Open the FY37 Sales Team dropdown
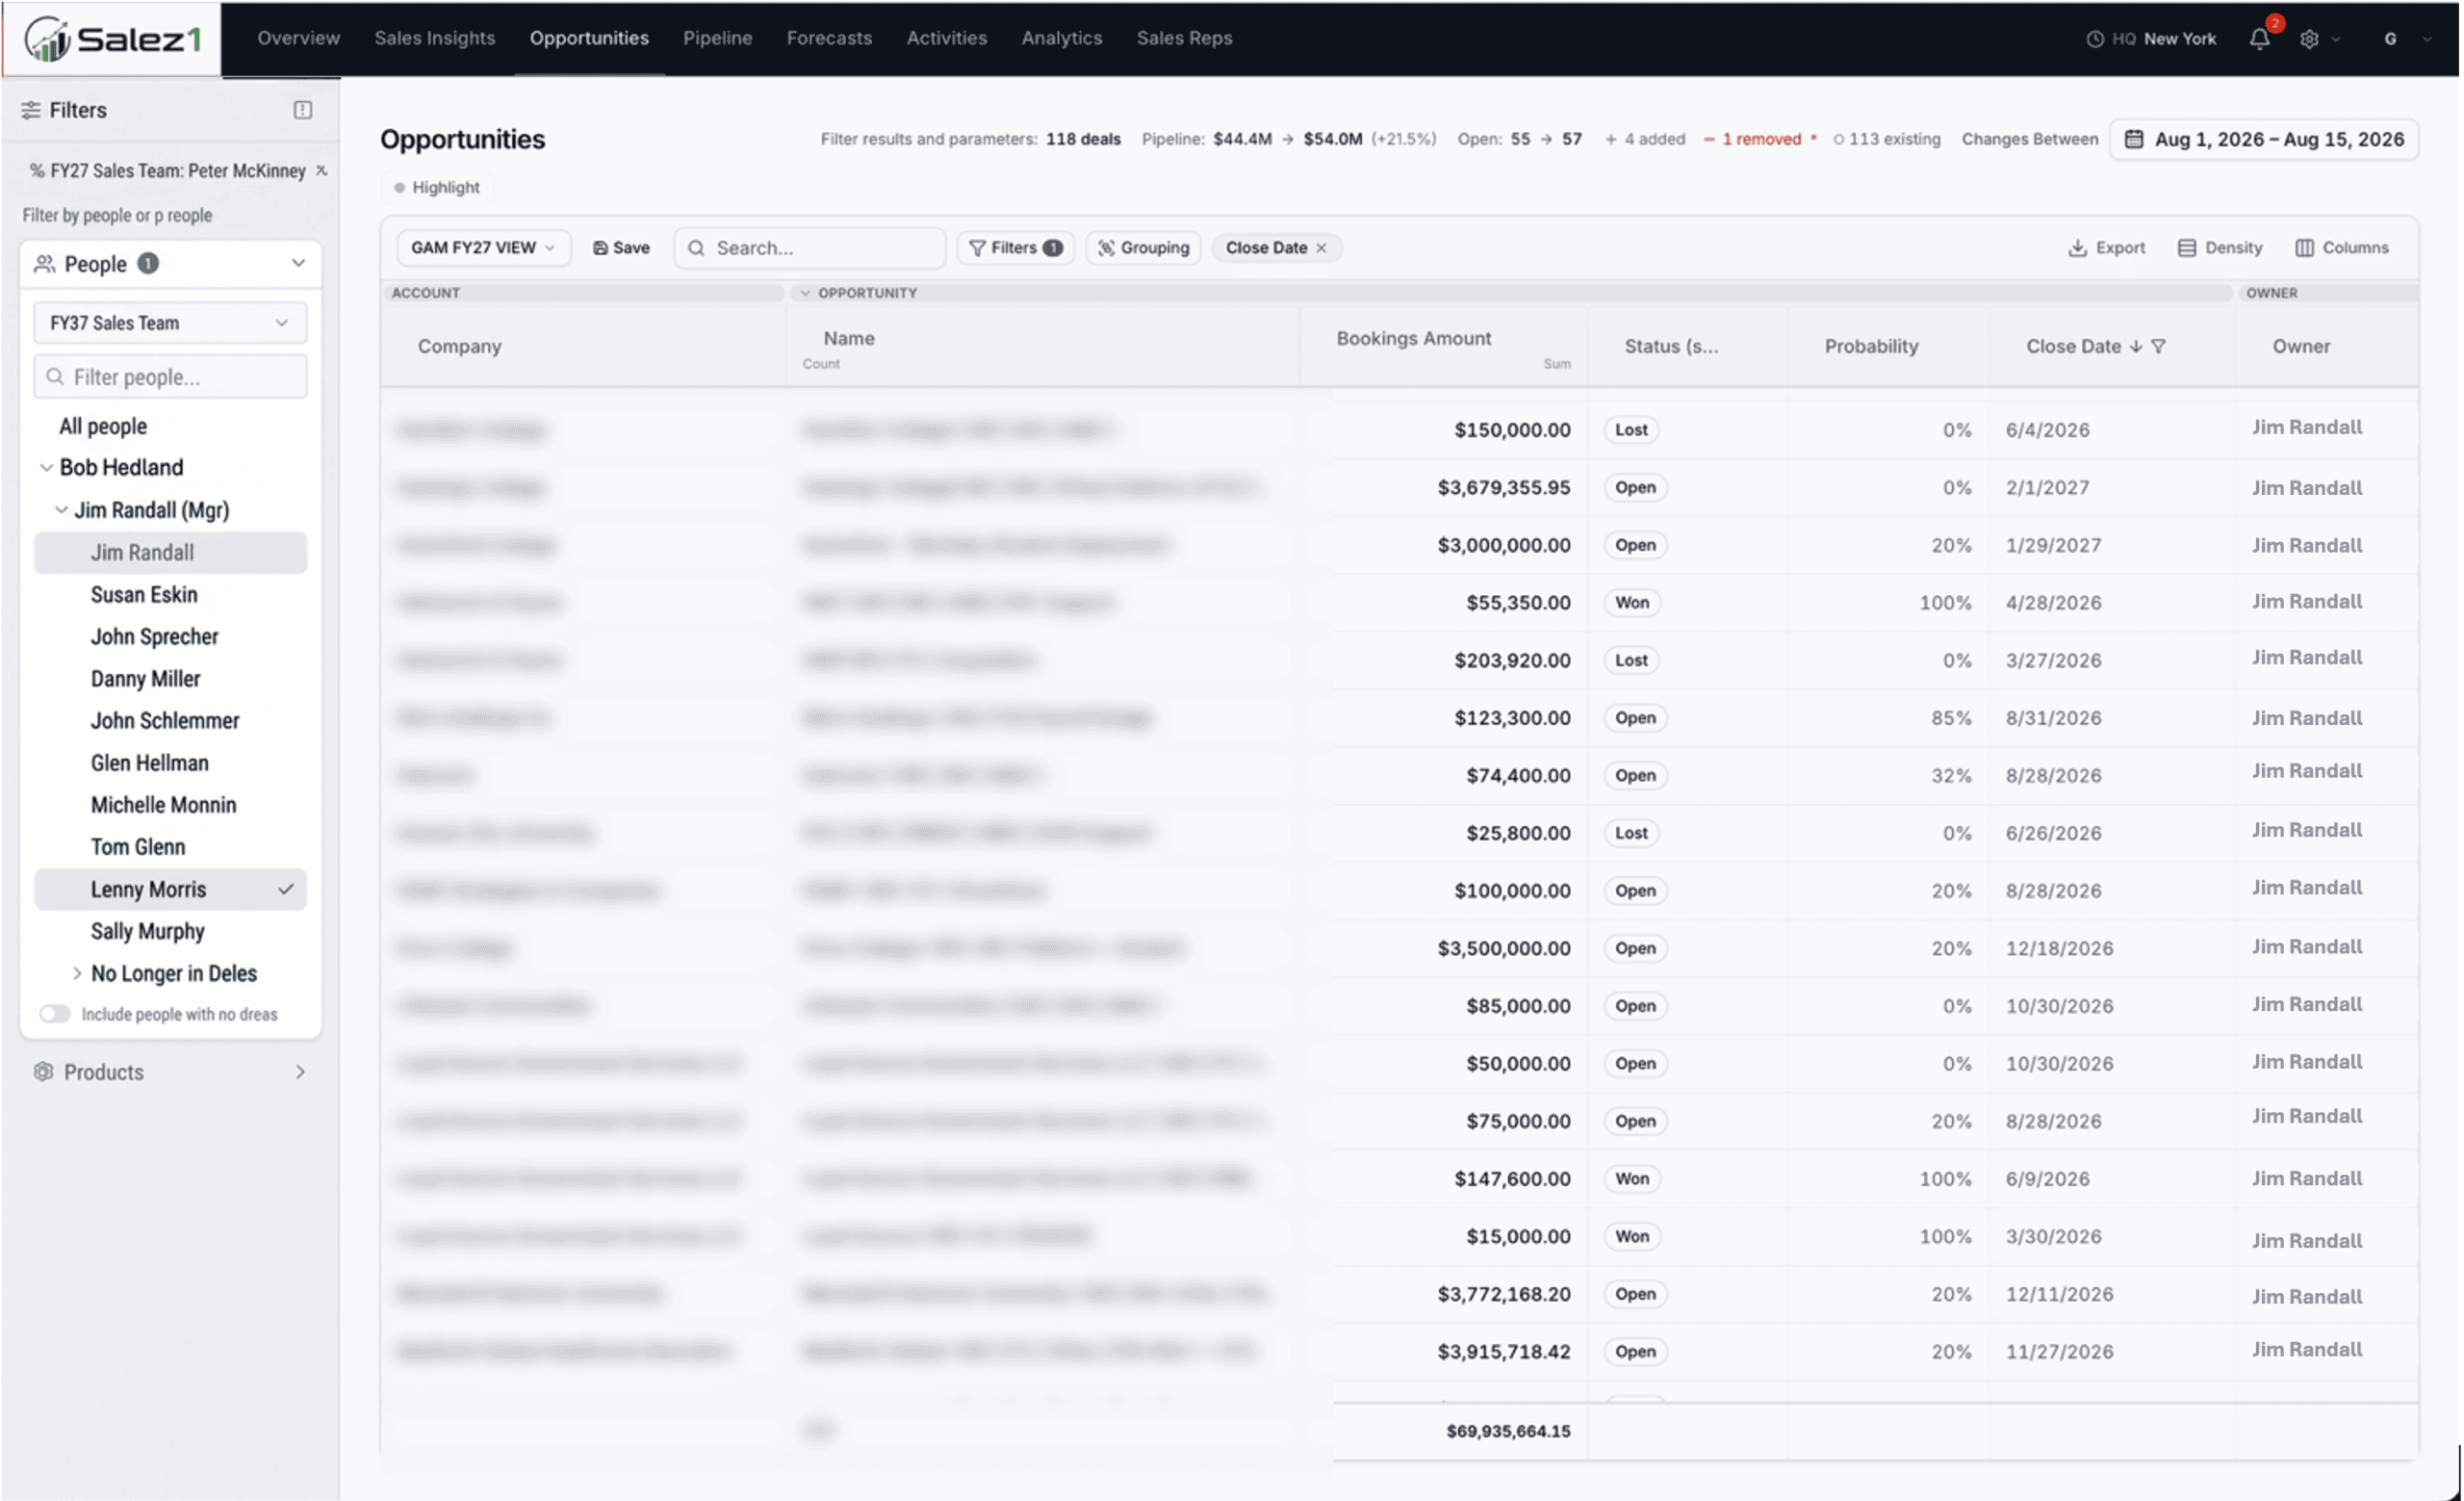 (170, 323)
